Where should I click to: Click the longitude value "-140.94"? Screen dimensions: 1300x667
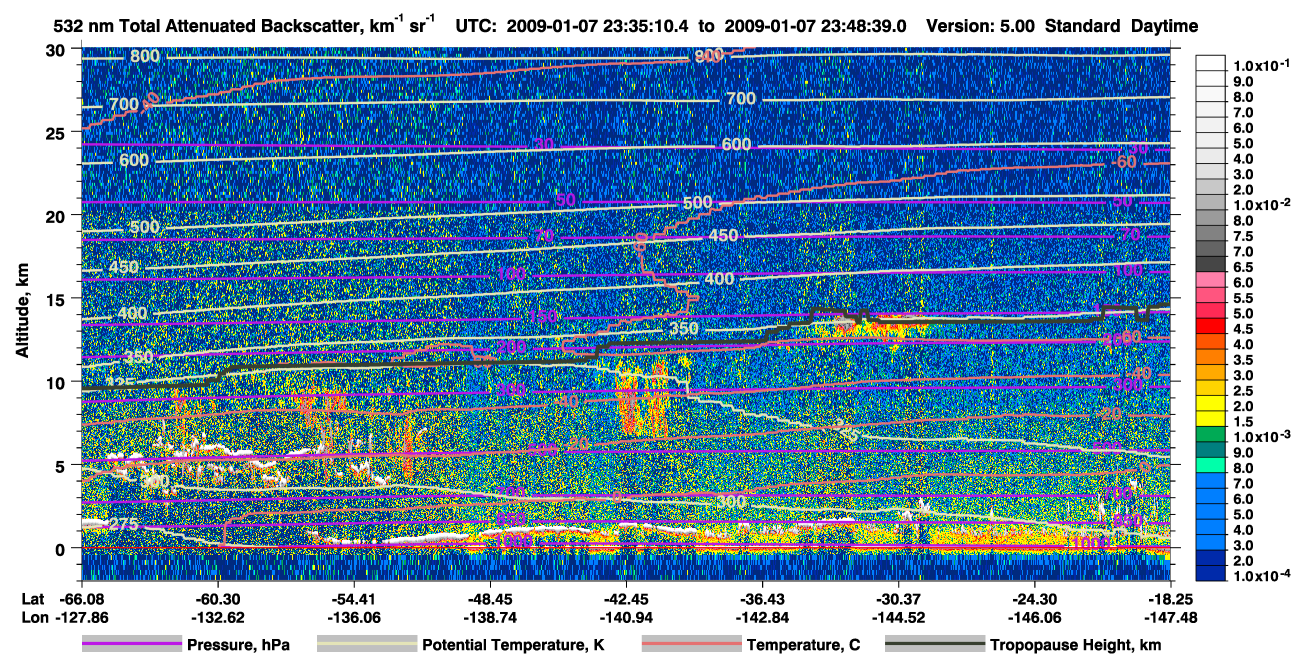pyautogui.click(x=626, y=618)
